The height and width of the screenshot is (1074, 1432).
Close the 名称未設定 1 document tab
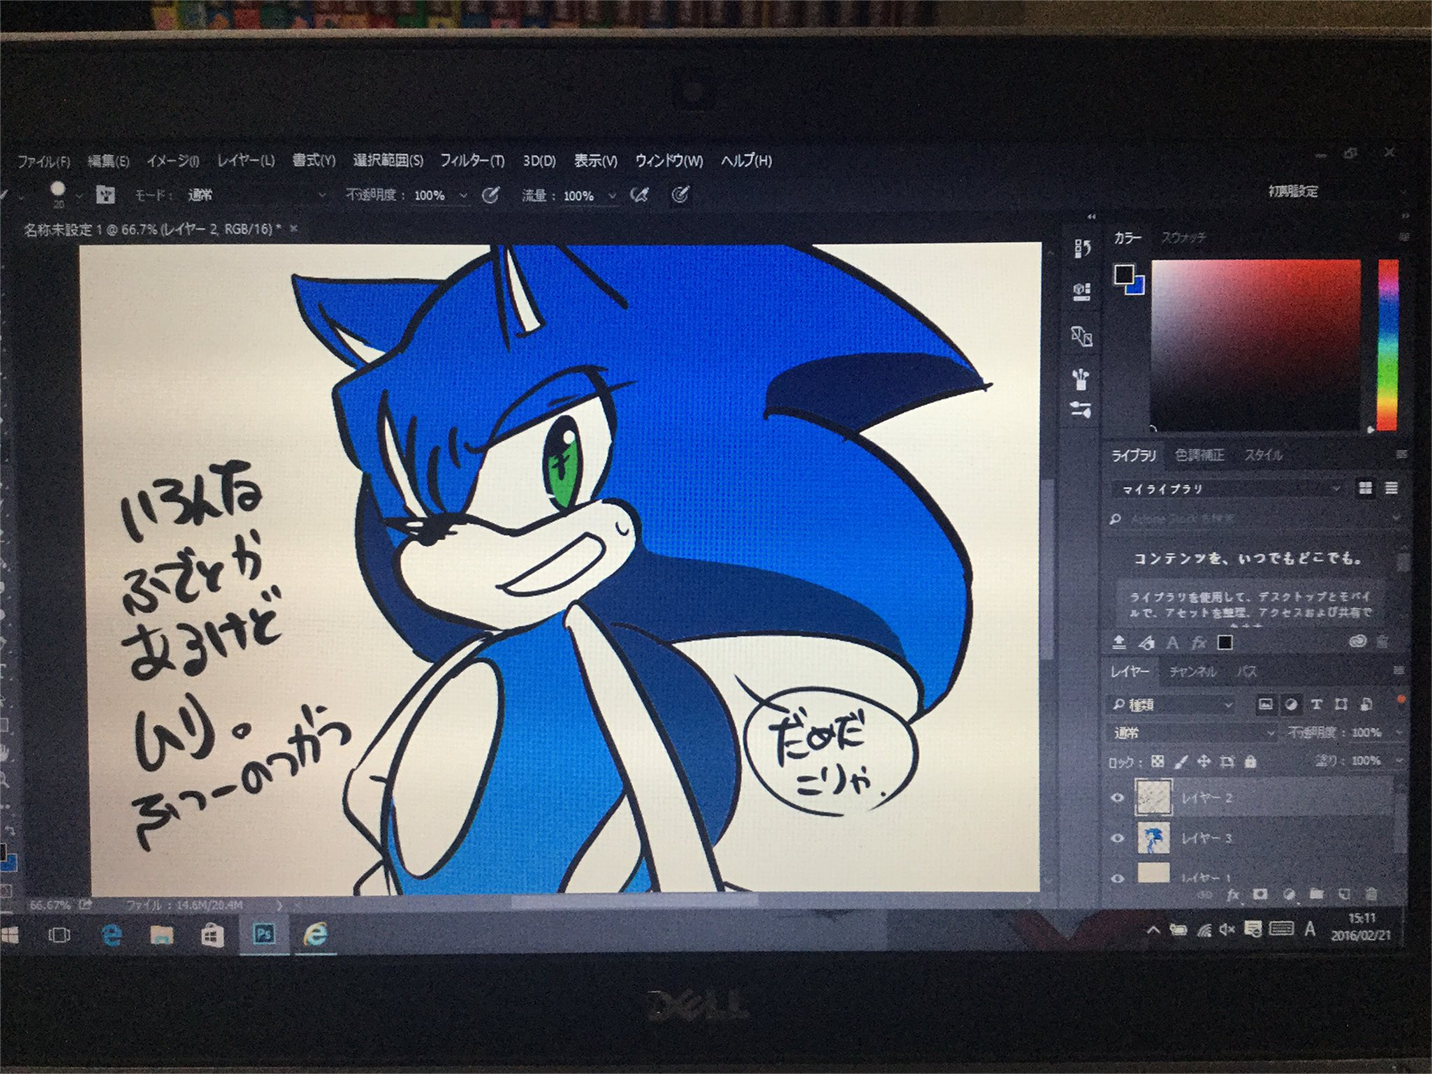[x=294, y=229]
